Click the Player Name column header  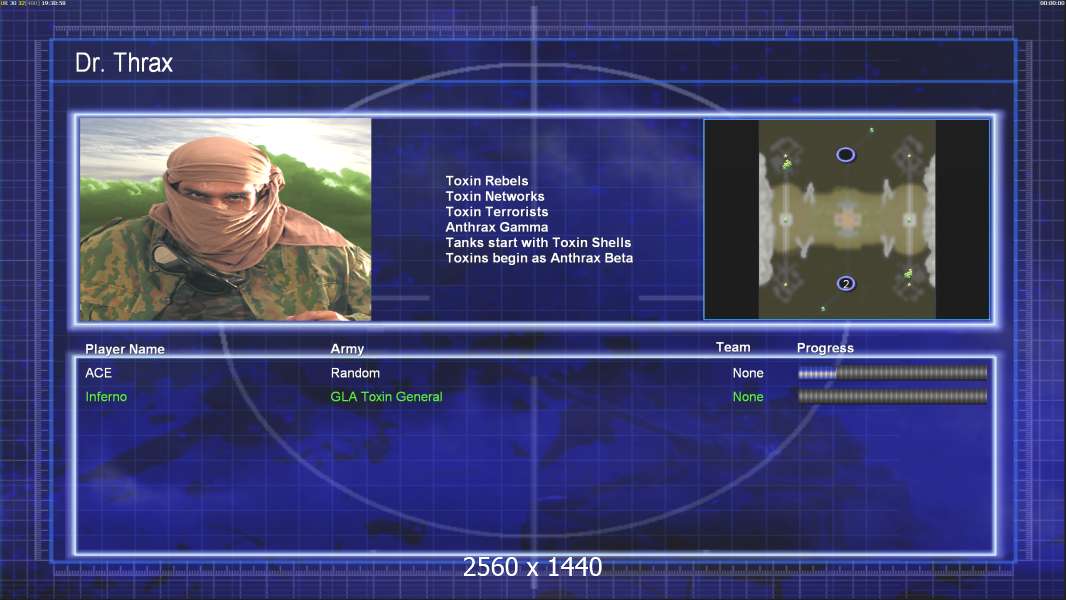(x=125, y=349)
